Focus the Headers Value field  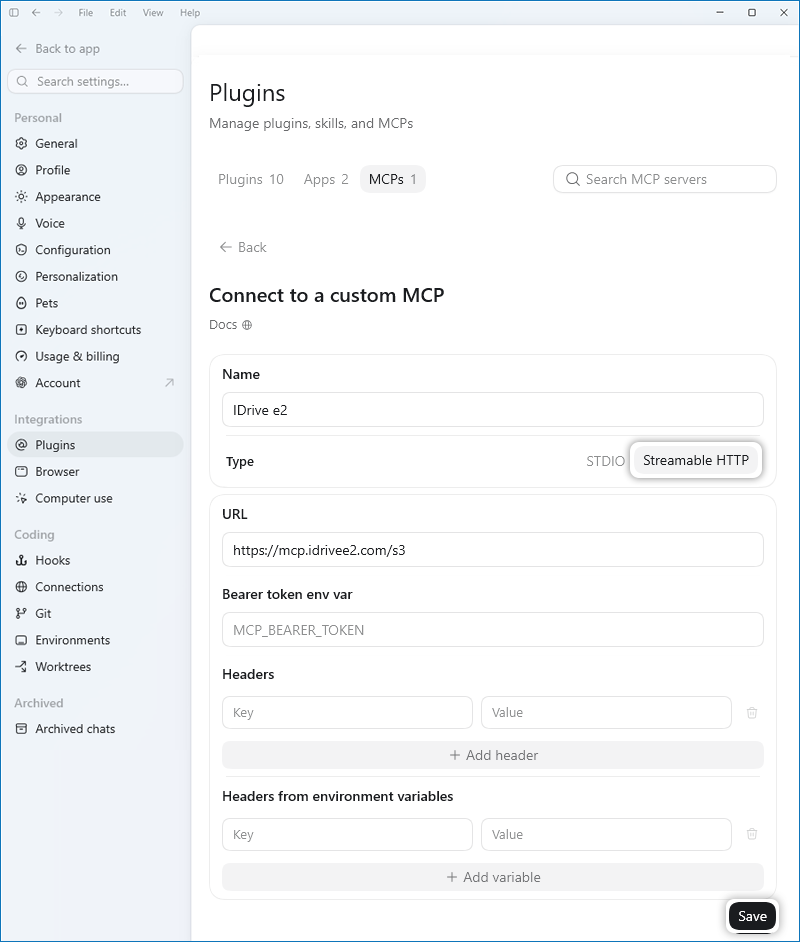point(606,713)
